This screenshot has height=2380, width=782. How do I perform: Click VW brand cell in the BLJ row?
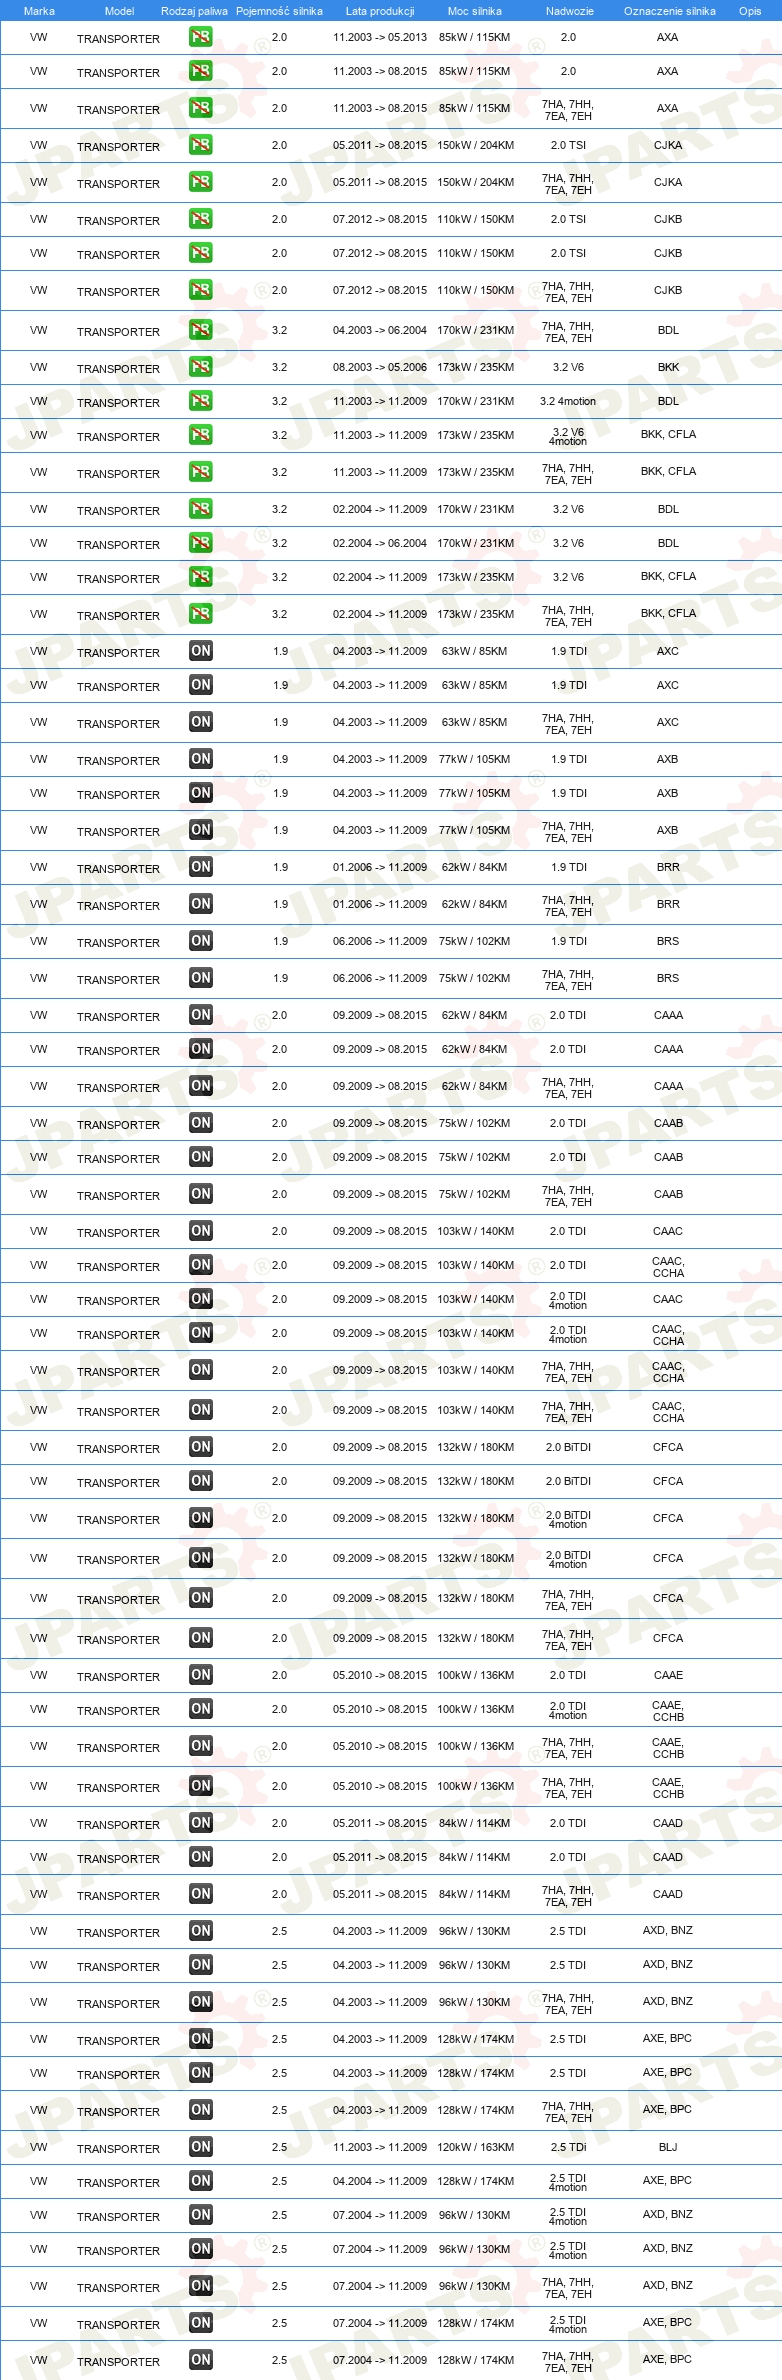[x=39, y=2147]
